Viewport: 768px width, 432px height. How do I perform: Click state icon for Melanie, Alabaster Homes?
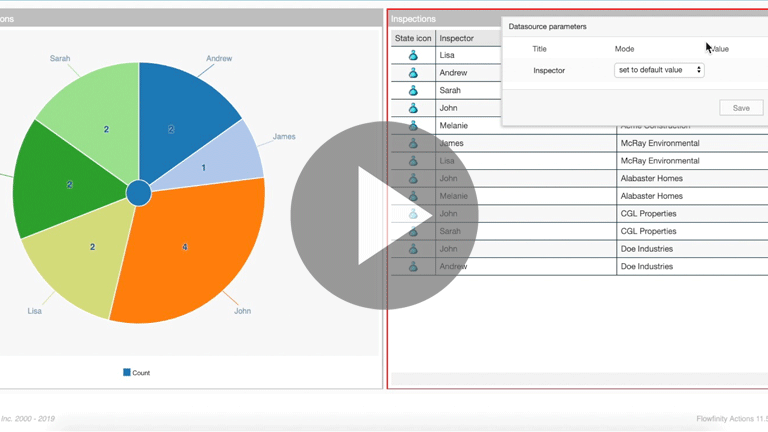point(413,196)
